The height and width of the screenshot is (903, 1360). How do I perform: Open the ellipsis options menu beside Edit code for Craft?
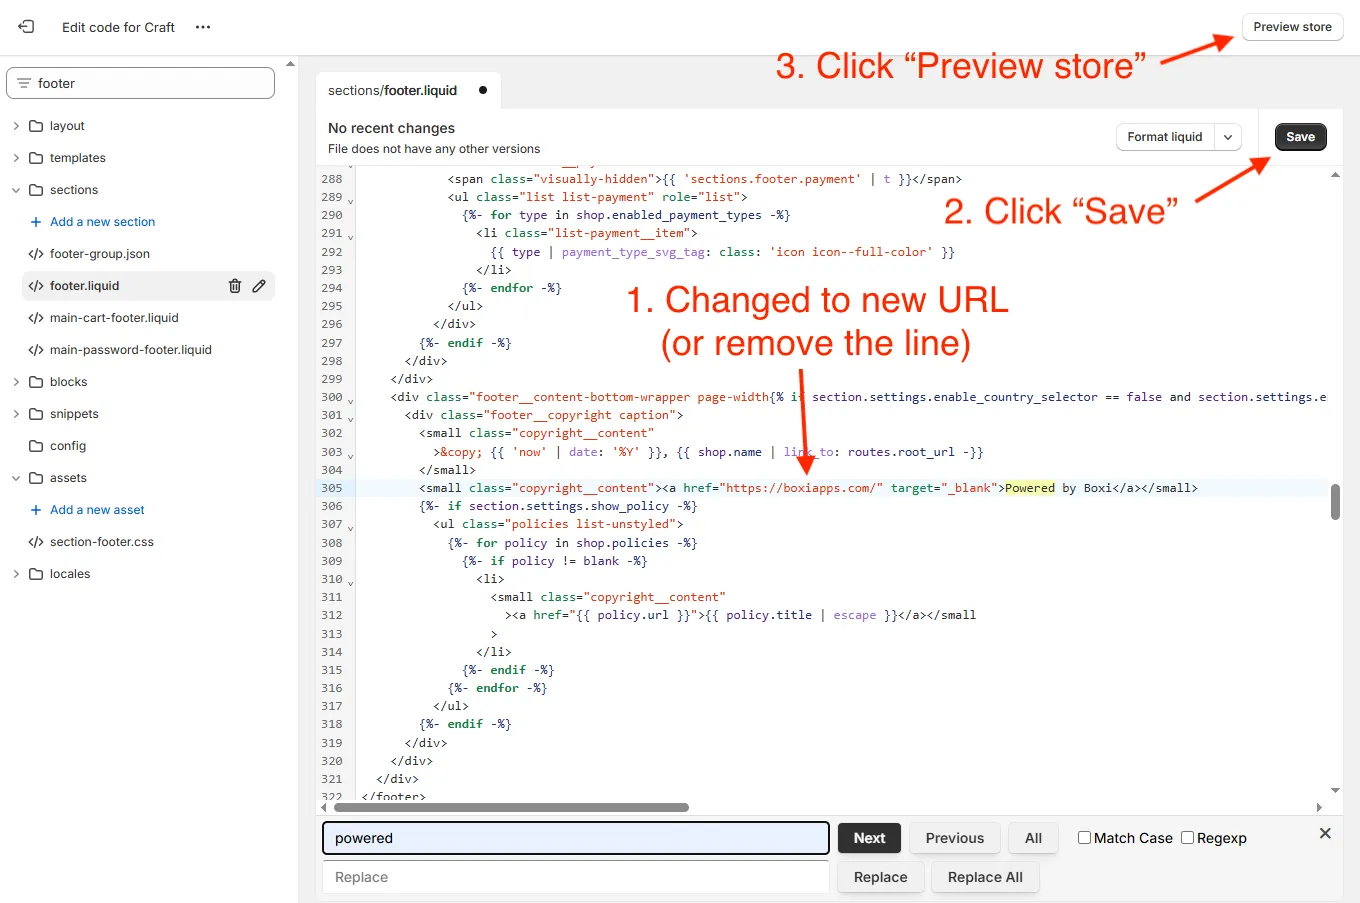click(x=202, y=27)
